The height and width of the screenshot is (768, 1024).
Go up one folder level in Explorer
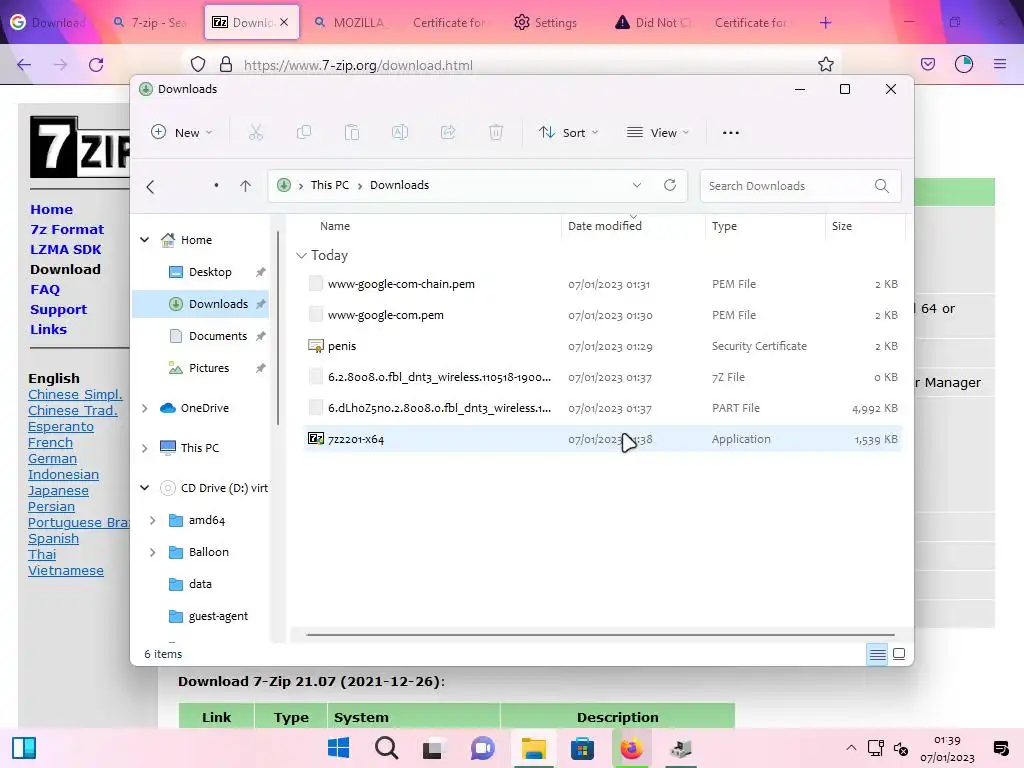click(x=246, y=186)
